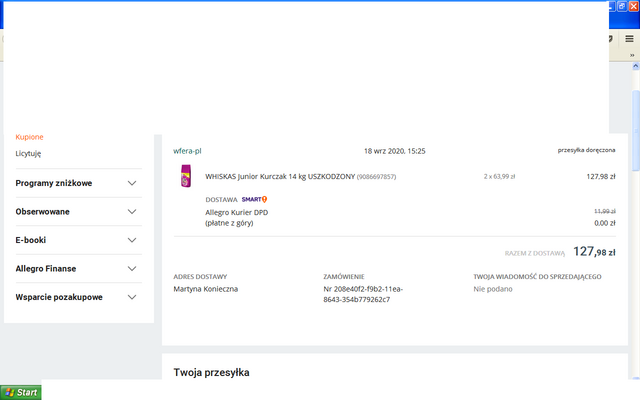Open the Licytuję bids link

[28, 154]
